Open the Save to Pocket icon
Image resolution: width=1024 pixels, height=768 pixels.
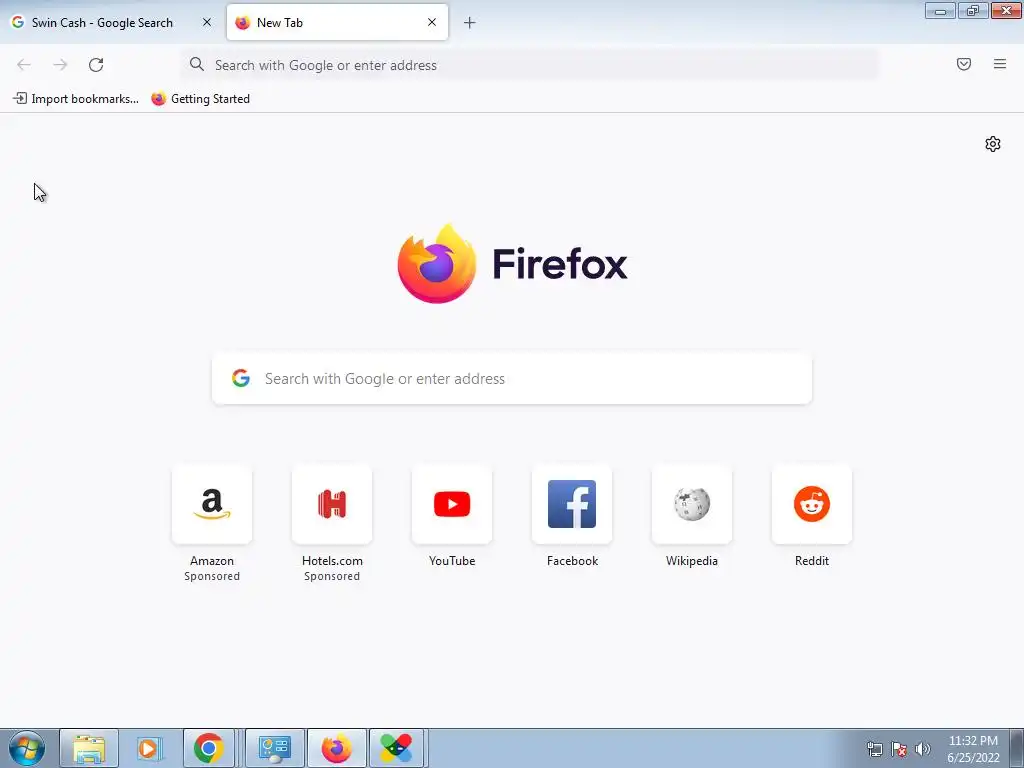[964, 64]
